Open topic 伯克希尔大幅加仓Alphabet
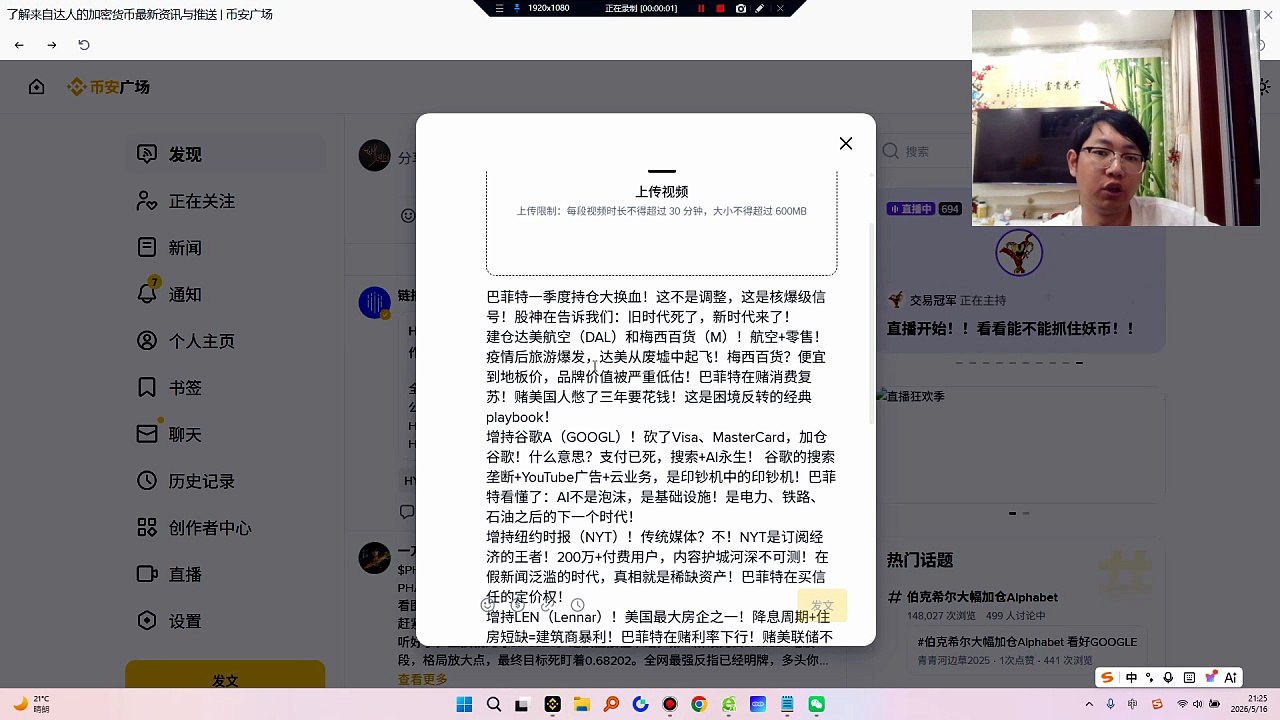The image size is (1280, 720). 982,597
